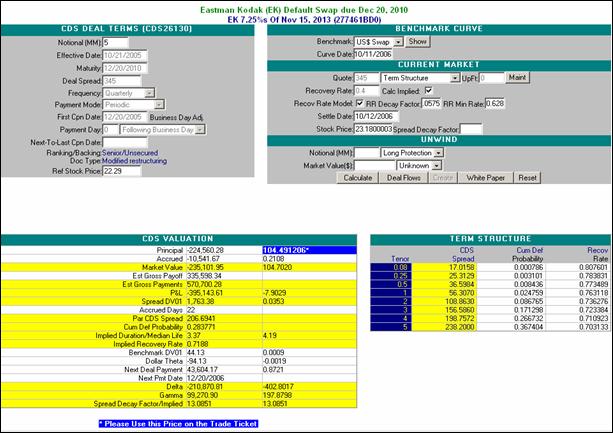
Task: Click the Please Use this Price note
Action: pyautogui.click(x=178, y=424)
